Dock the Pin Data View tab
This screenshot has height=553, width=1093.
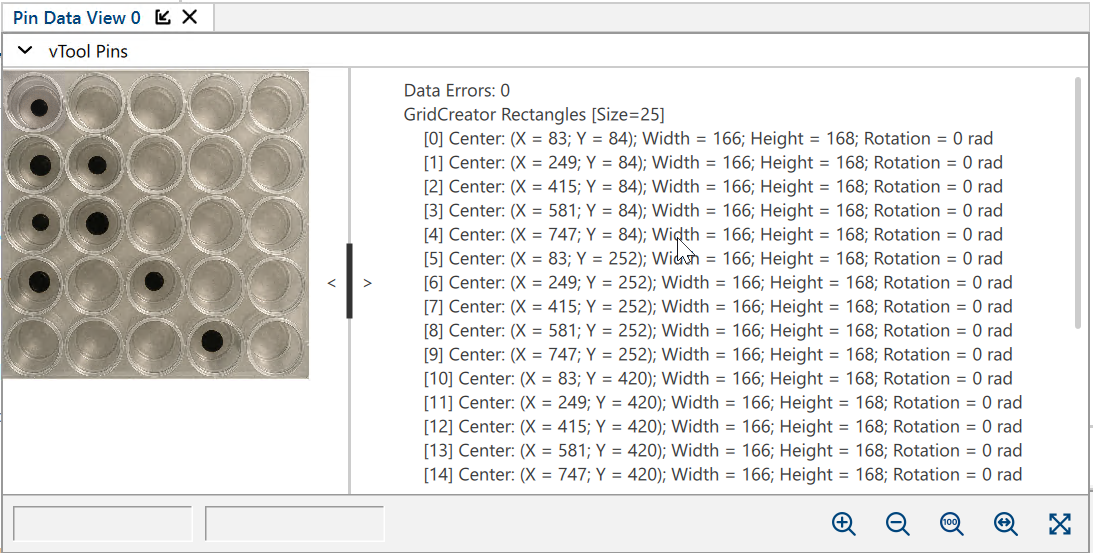(x=163, y=17)
